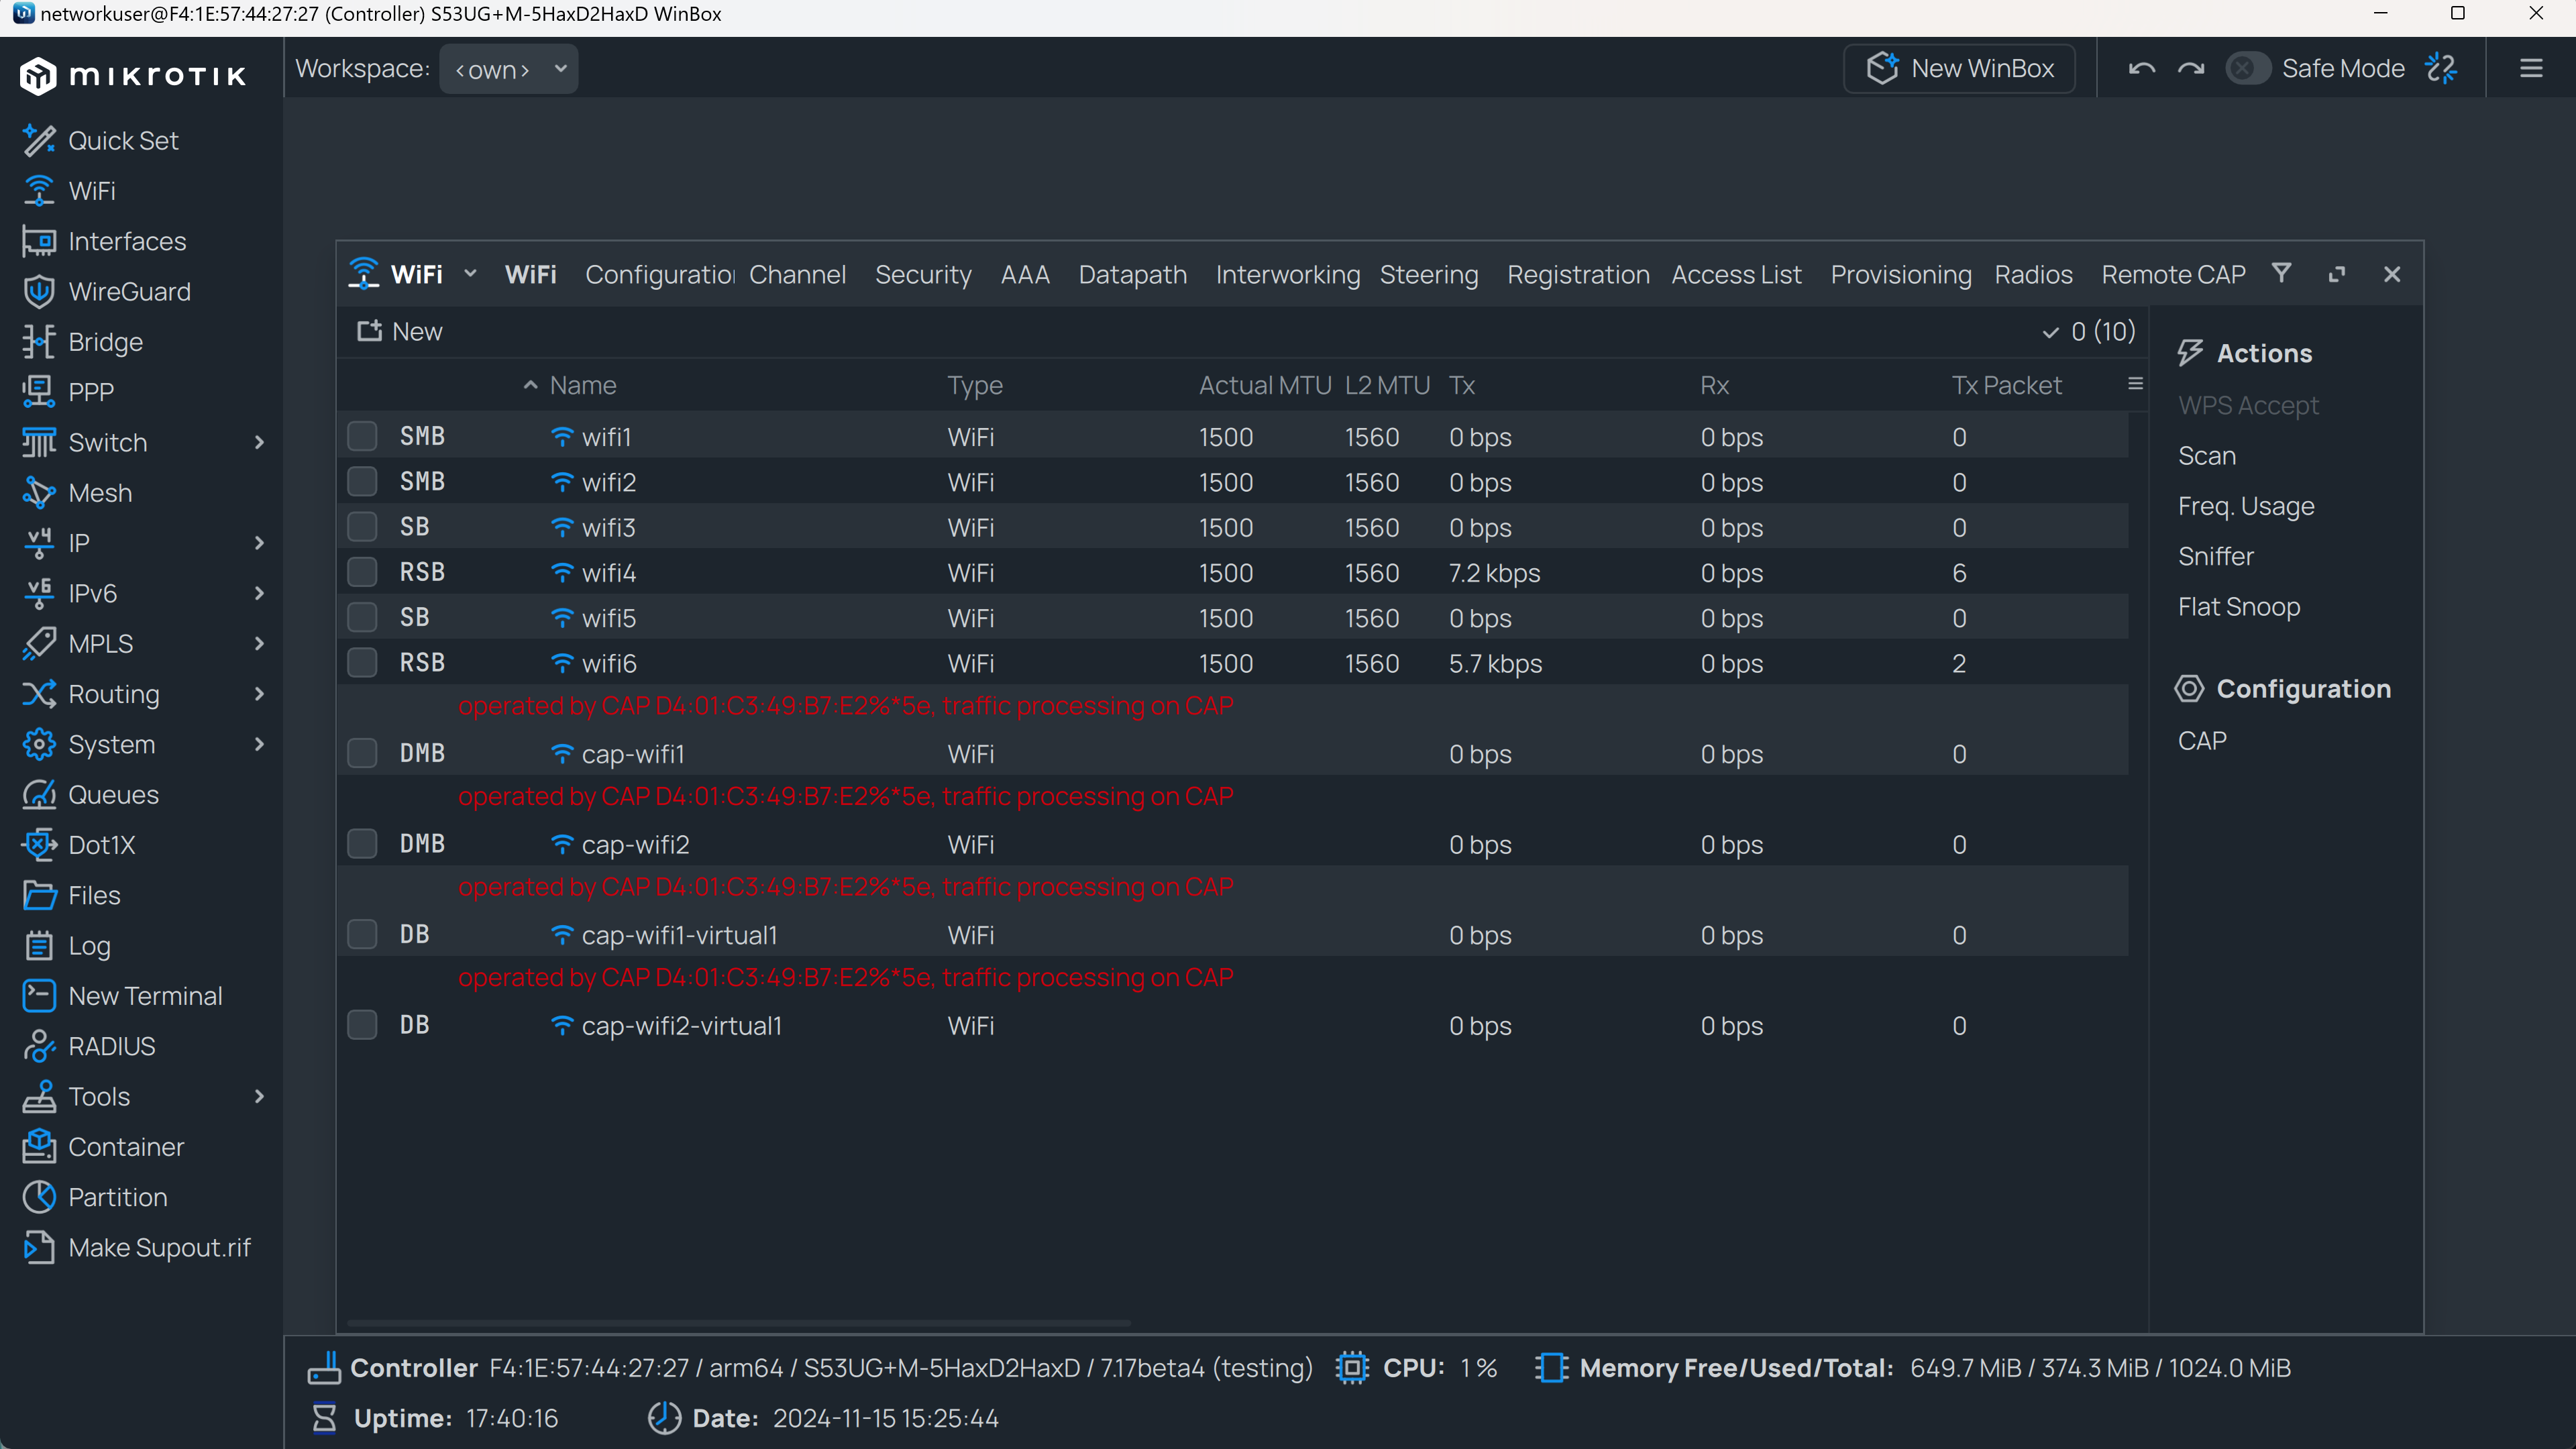
Task: Select the cap-wifi2 row checkbox
Action: click(362, 843)
